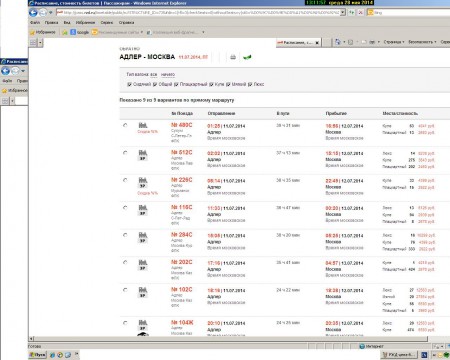450x360 pixels.
Task: Click the Google favorites bar shortcut
Action: pyautogui.click(x=80, y=32)
